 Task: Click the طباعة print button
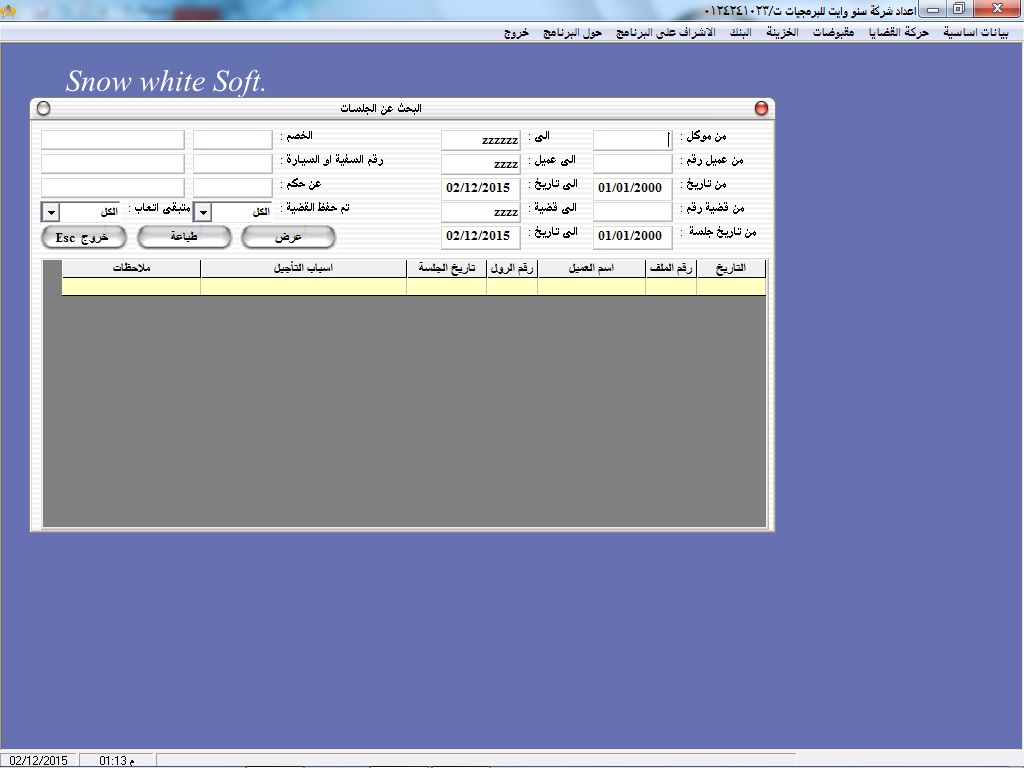tap(184, 237)
